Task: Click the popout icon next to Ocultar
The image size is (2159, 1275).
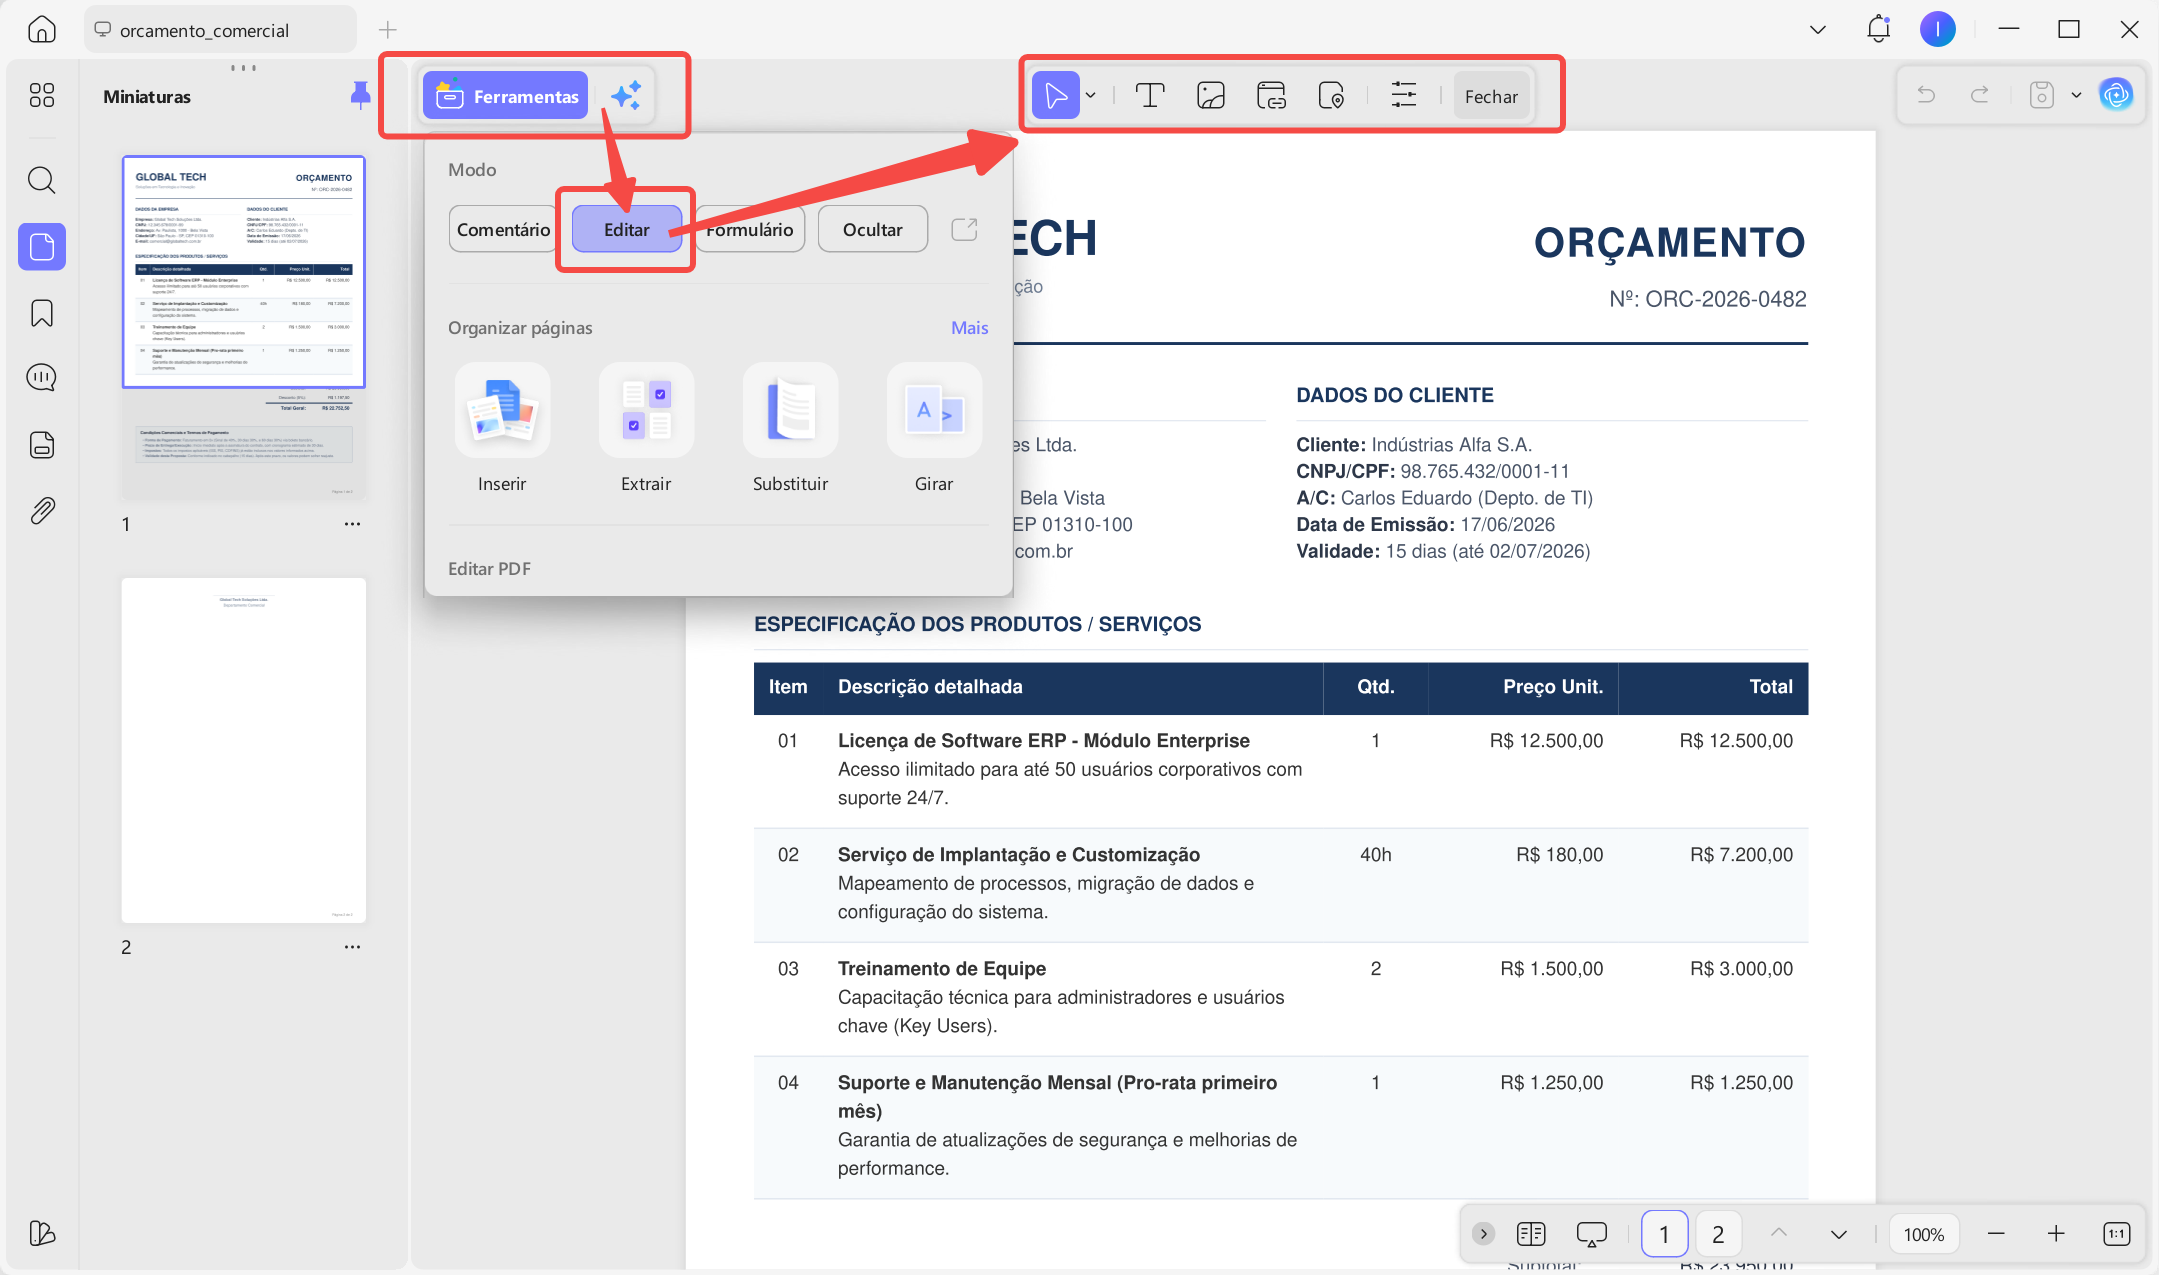Action: point(964,229)
